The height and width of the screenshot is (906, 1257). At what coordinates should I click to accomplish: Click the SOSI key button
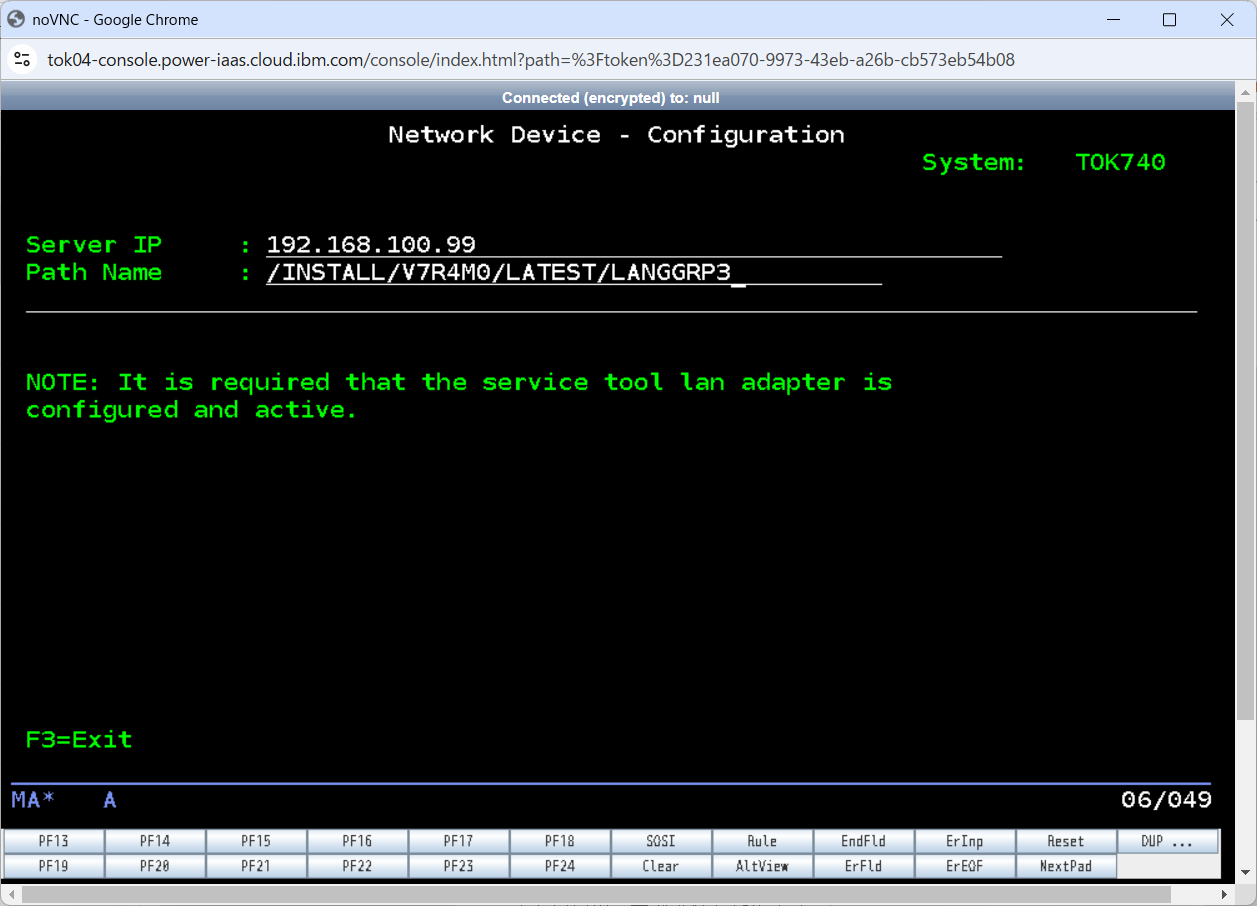(661, 841)
